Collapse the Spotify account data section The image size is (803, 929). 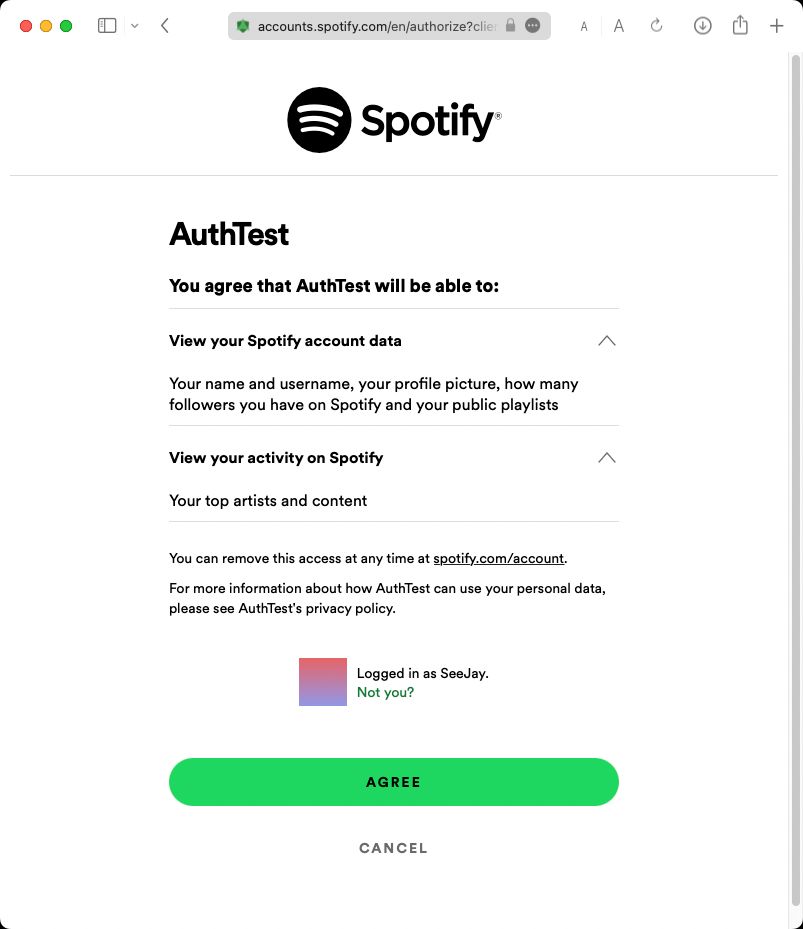pyautogui.click(x=606, y=341)
